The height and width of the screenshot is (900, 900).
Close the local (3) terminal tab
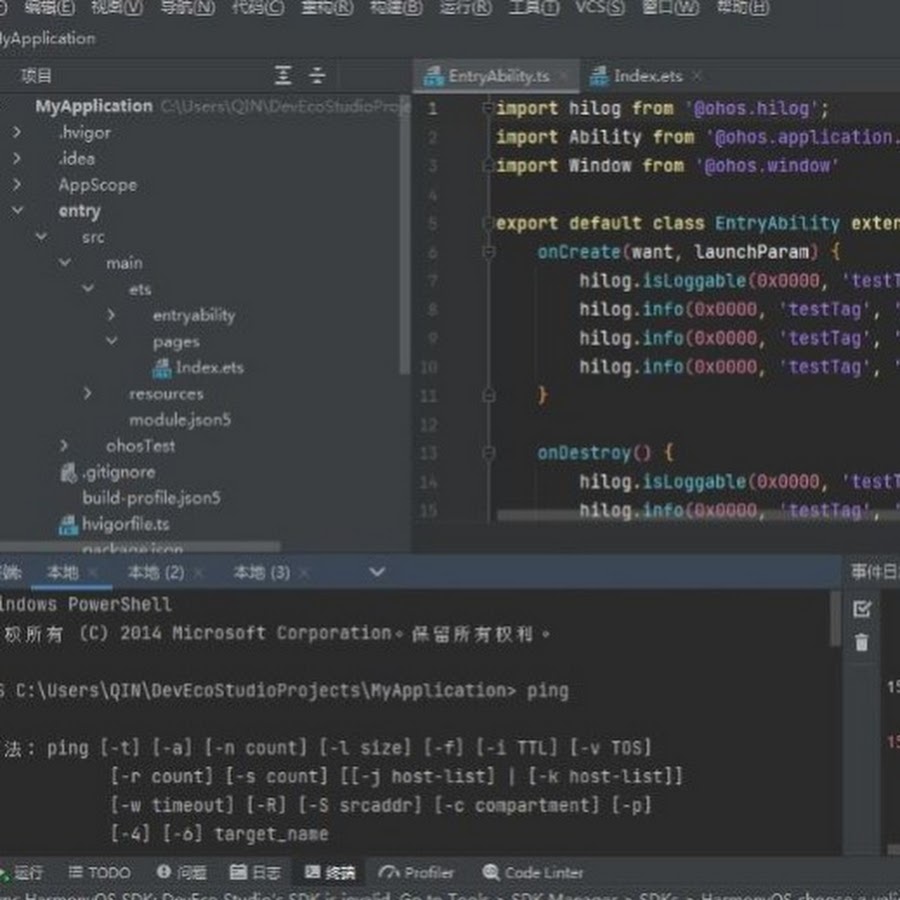[x=304, y=572]
